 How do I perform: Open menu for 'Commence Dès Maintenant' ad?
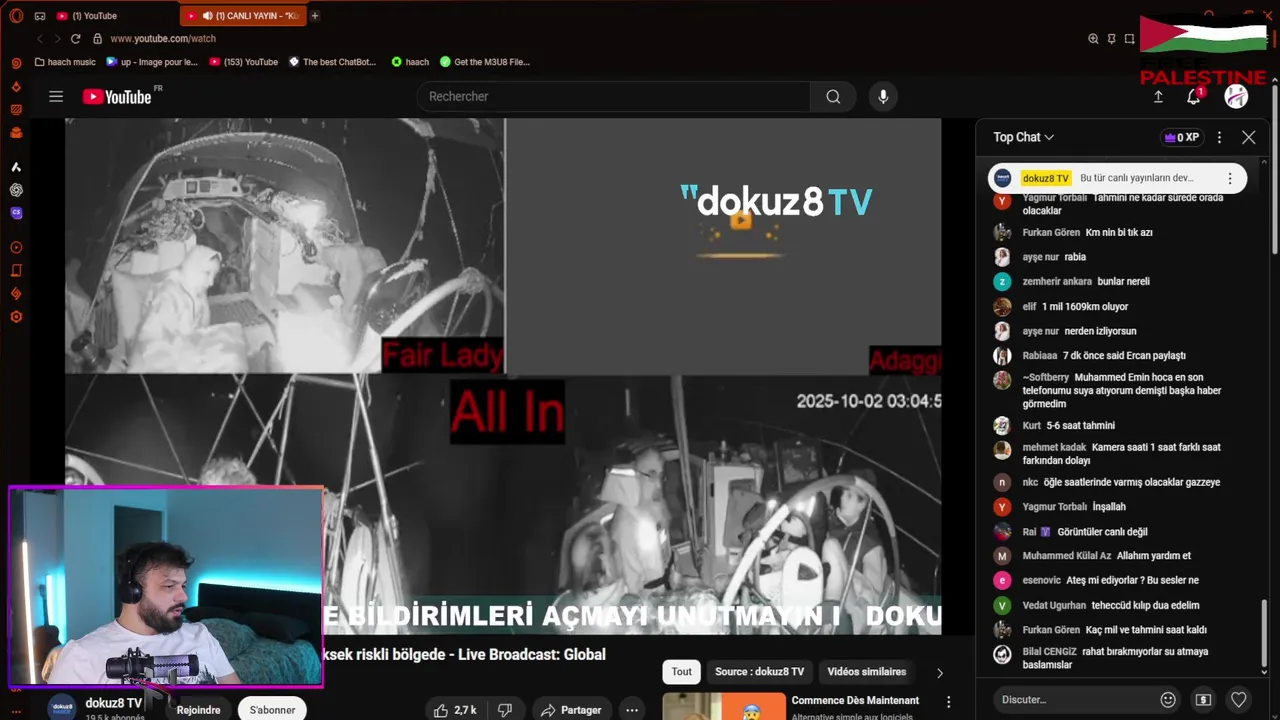(x=948, y=701)
